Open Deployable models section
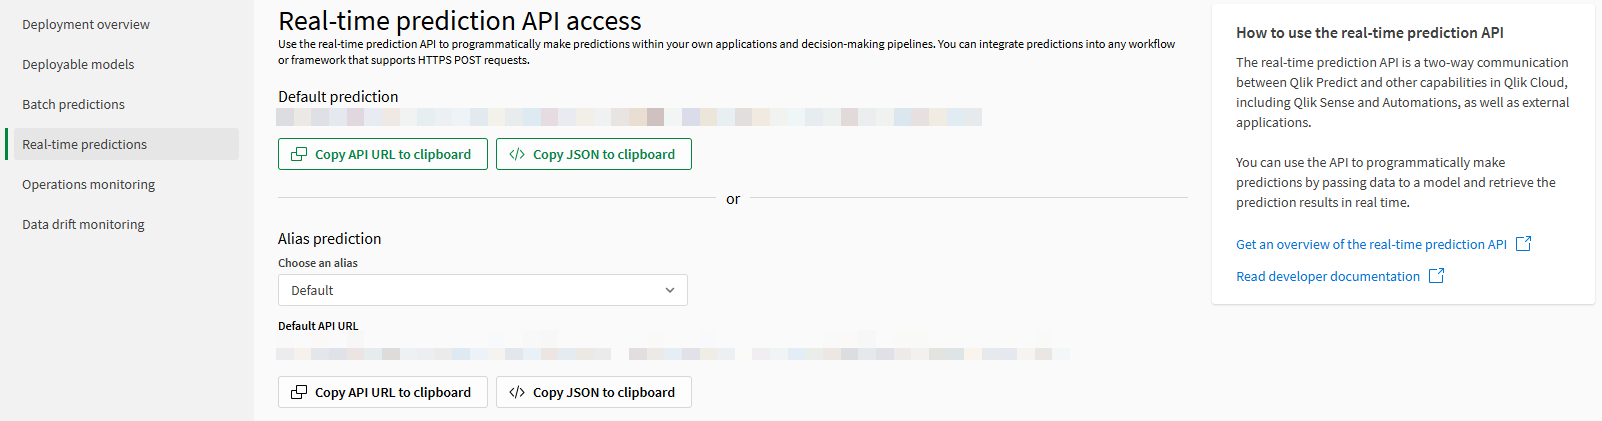Image resolution: width=1602 pixels, height=421 pixels. pos(78,64)
